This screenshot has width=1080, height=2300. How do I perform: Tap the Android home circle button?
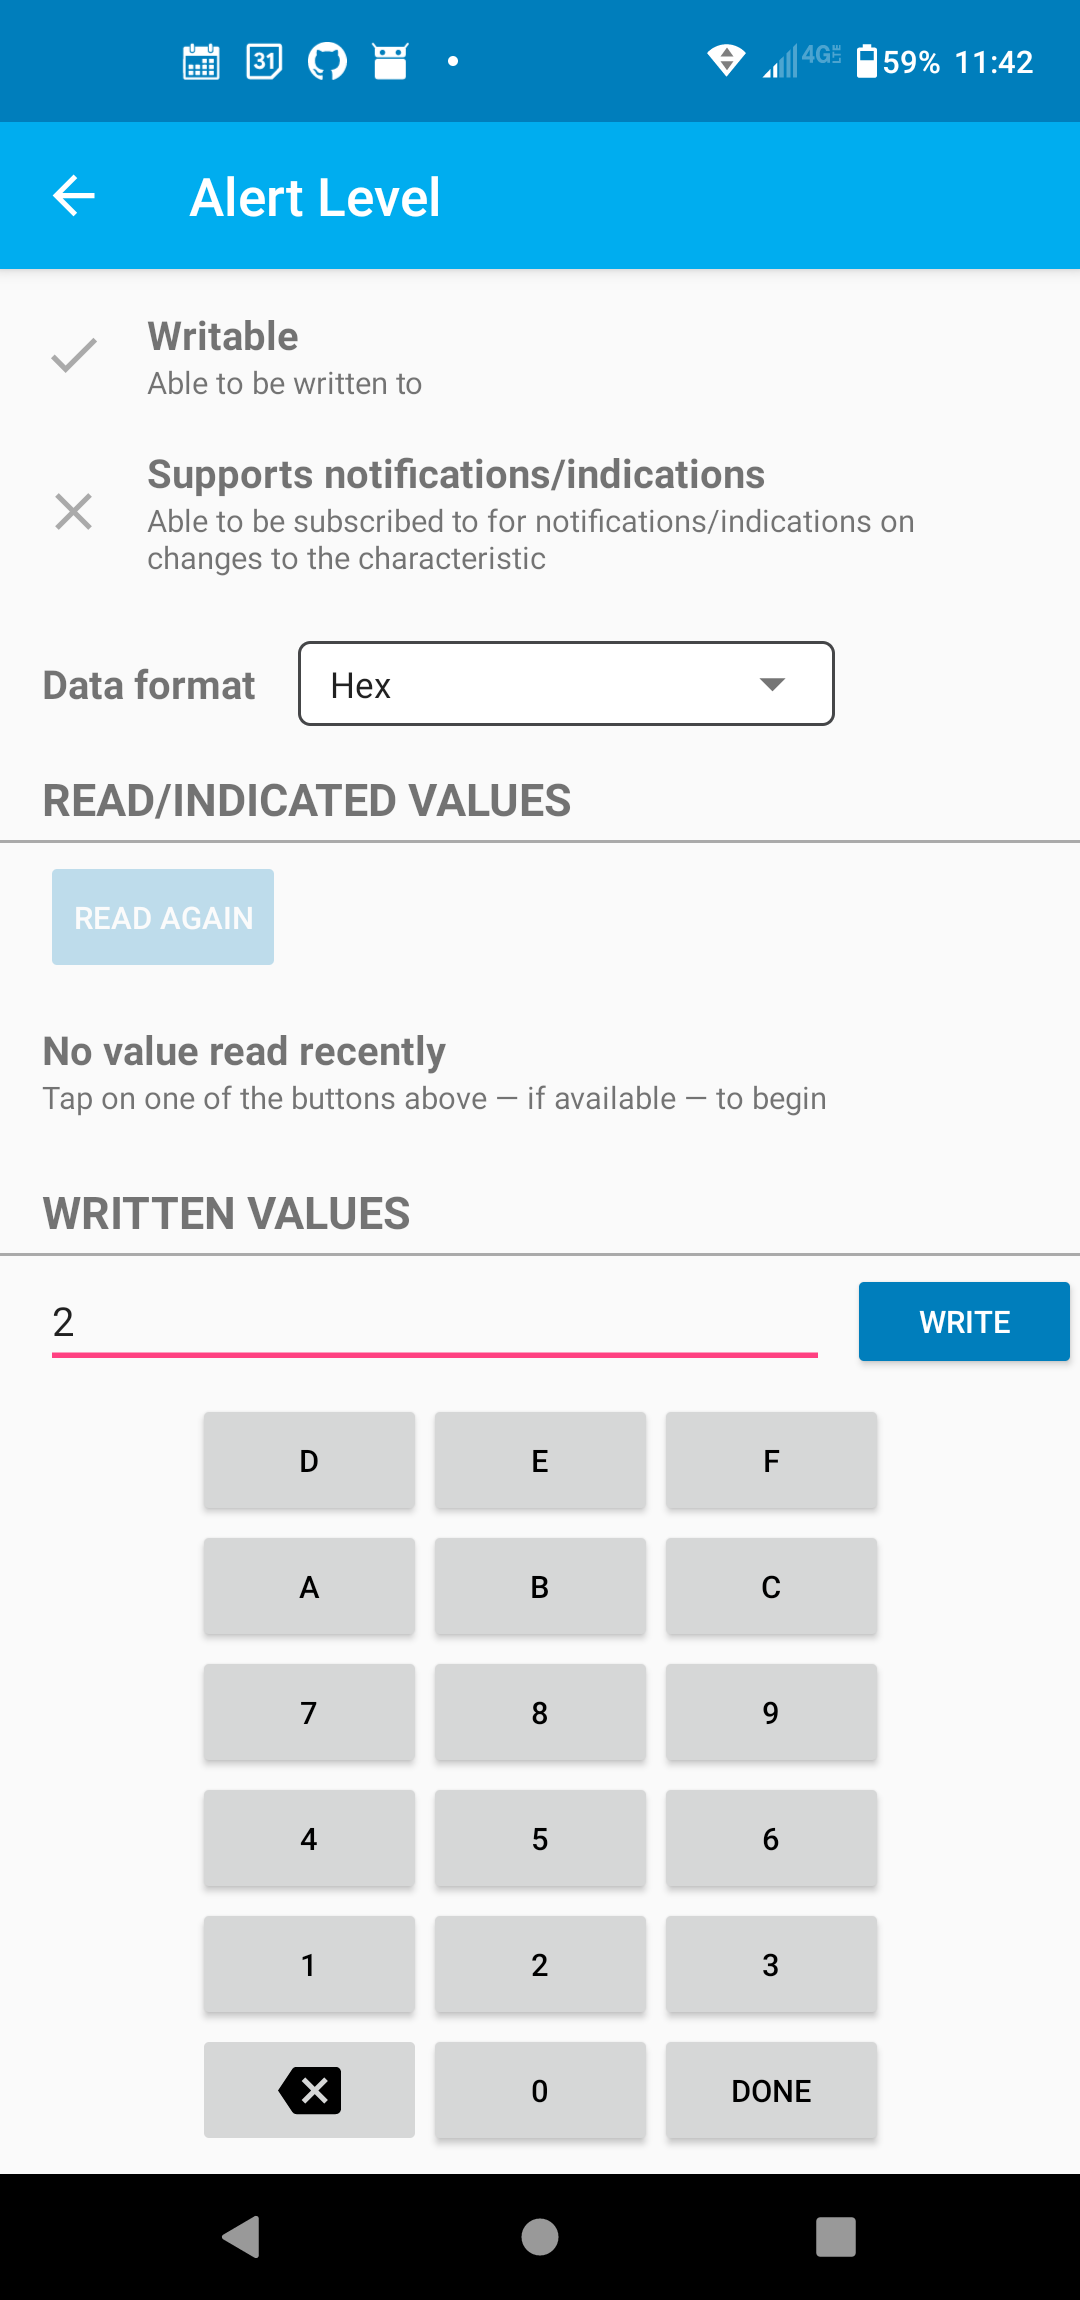point(540,2237)
